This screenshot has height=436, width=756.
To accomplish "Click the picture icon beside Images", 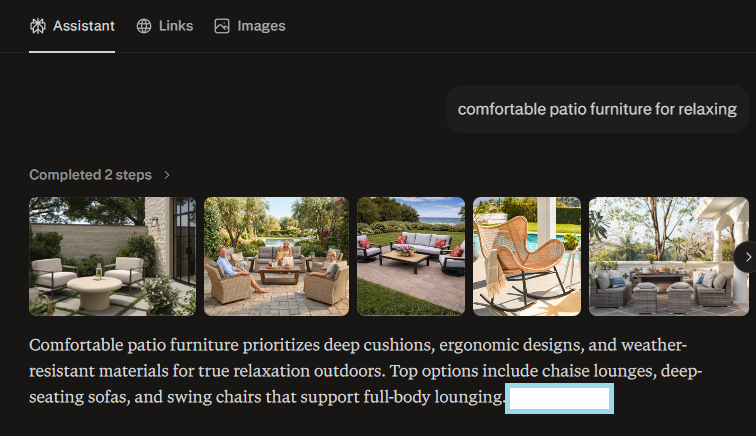I will tap(222, 26).
